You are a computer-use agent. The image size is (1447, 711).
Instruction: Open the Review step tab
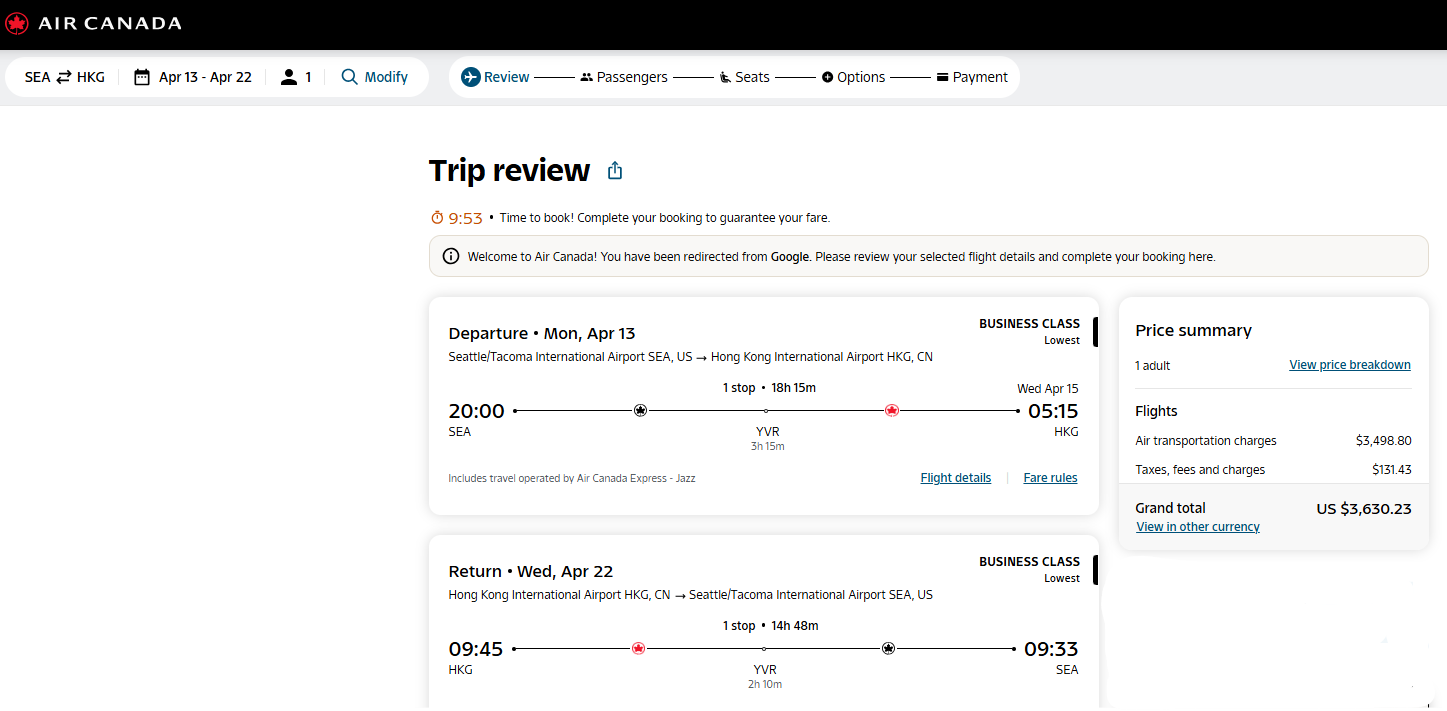(495, 77)
